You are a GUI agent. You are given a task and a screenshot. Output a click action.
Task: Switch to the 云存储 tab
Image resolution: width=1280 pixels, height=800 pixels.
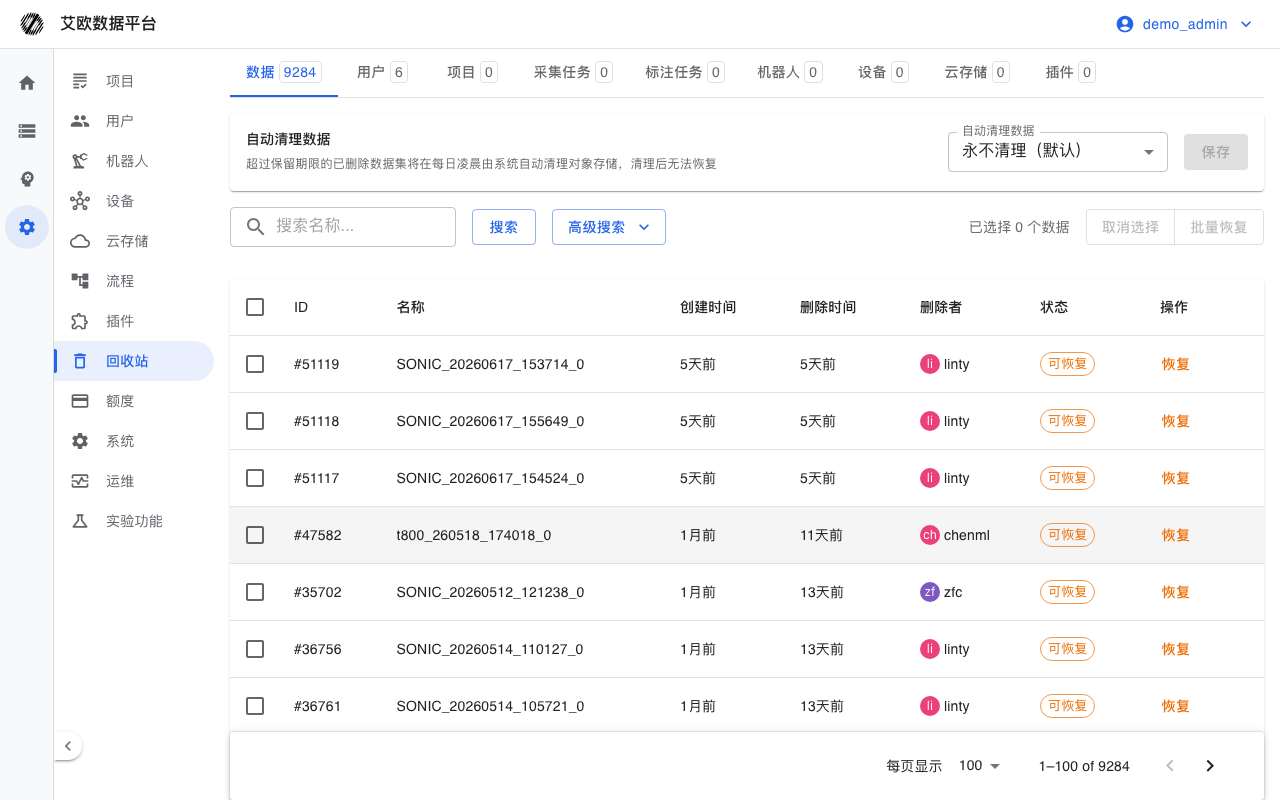(977, 72)
